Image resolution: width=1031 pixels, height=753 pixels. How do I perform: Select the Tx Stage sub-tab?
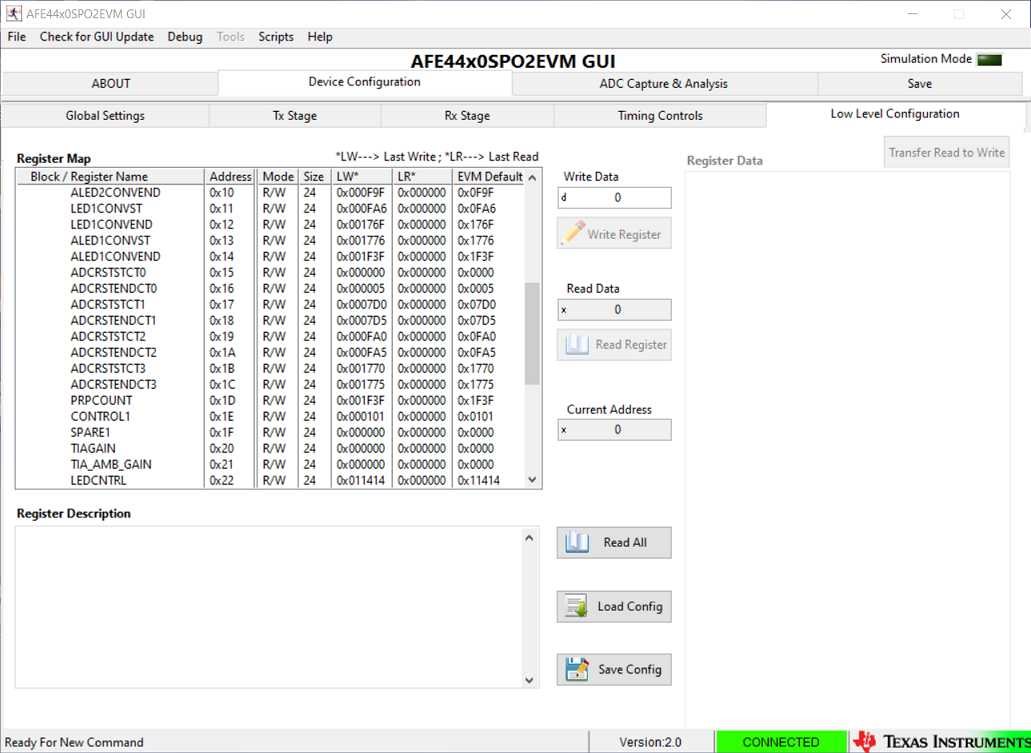pos(295,116)
